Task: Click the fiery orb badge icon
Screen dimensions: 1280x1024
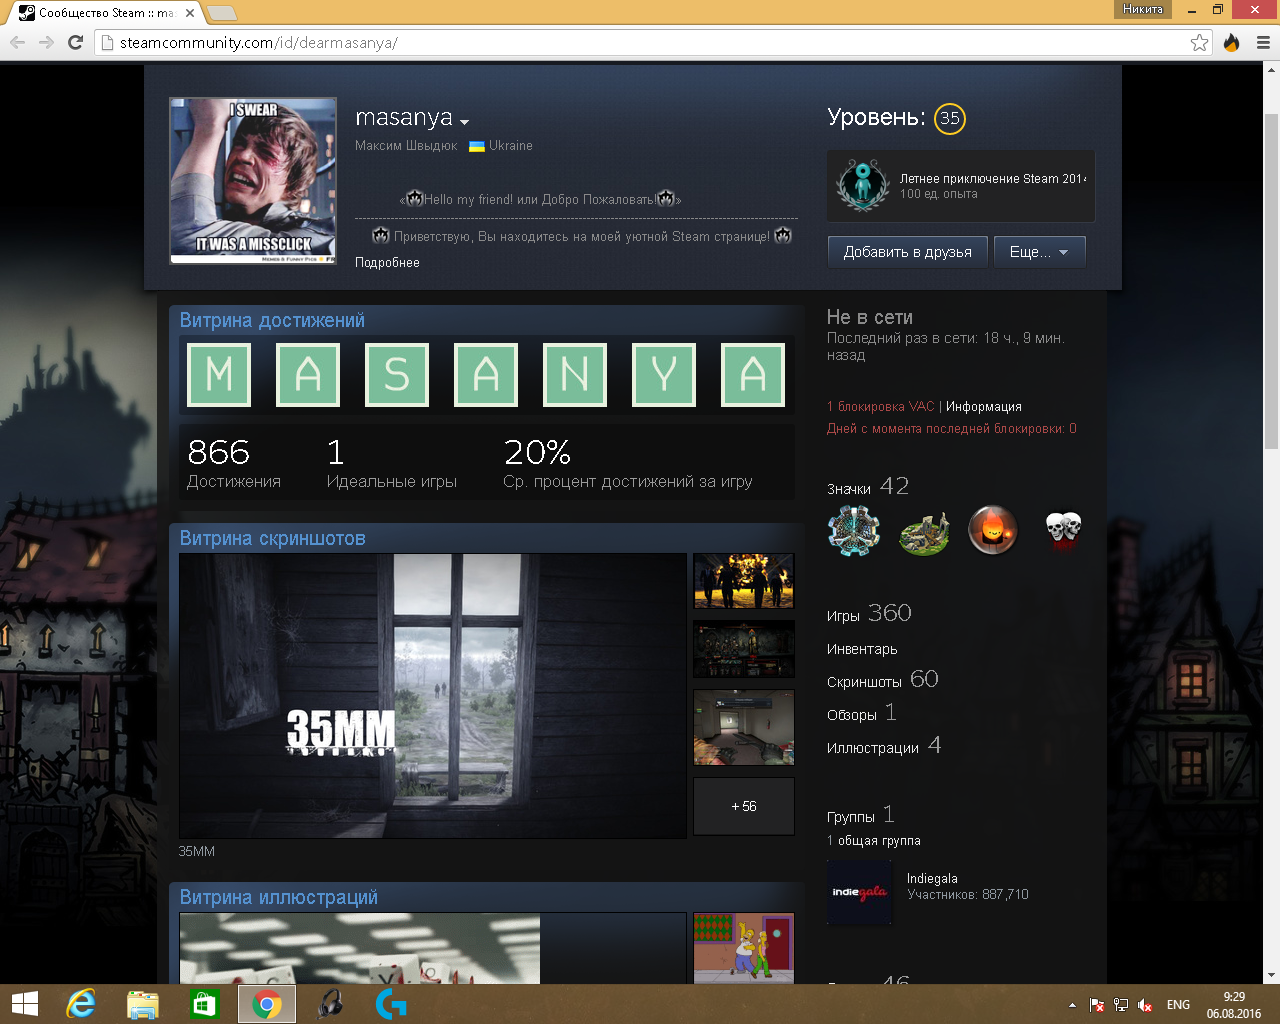Action: [x=993, y=530]
